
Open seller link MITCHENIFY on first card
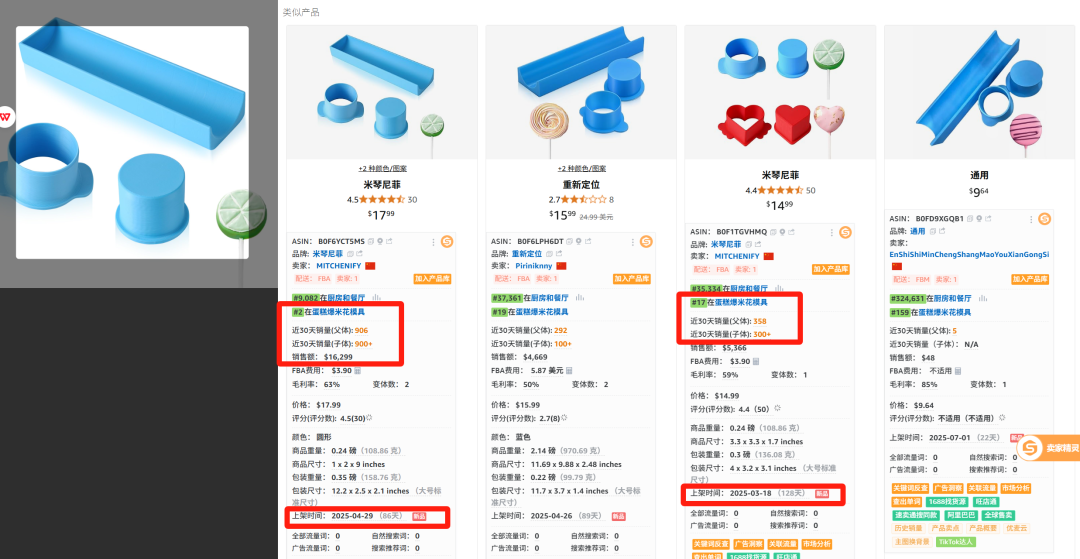point(339,265)
